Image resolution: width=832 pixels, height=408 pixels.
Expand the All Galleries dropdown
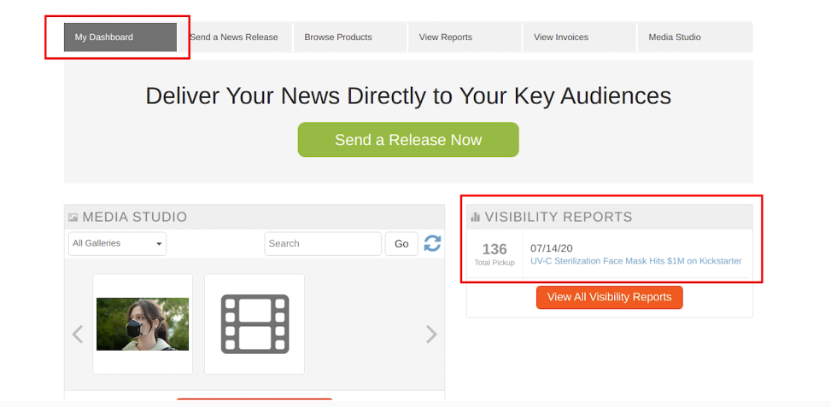click(117, 243)
